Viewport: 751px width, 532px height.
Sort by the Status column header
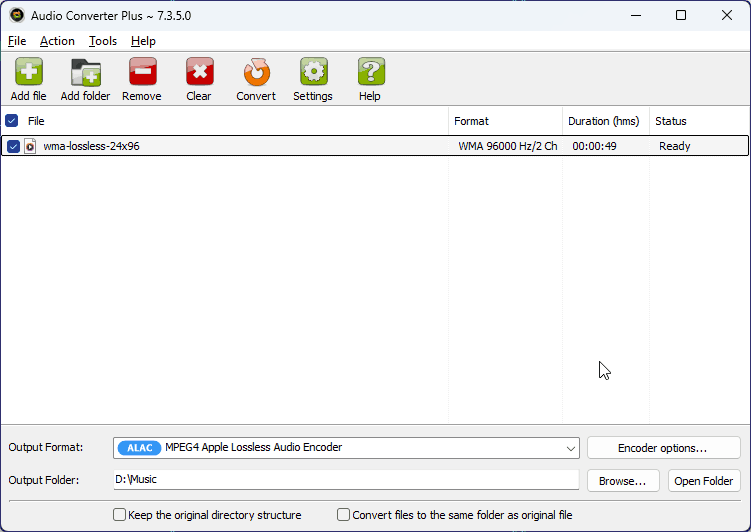click(x=699, y=121)
